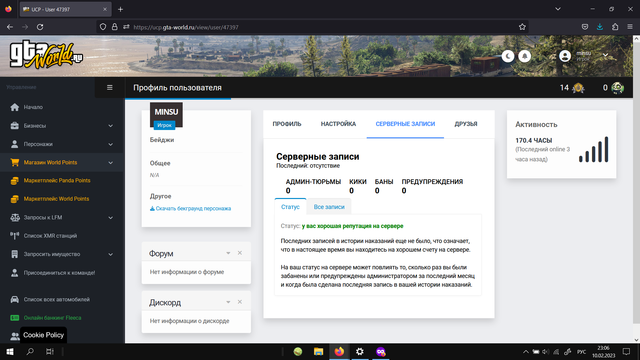Toggle the sidebar with hamburger menu icon

pos(110,87)
